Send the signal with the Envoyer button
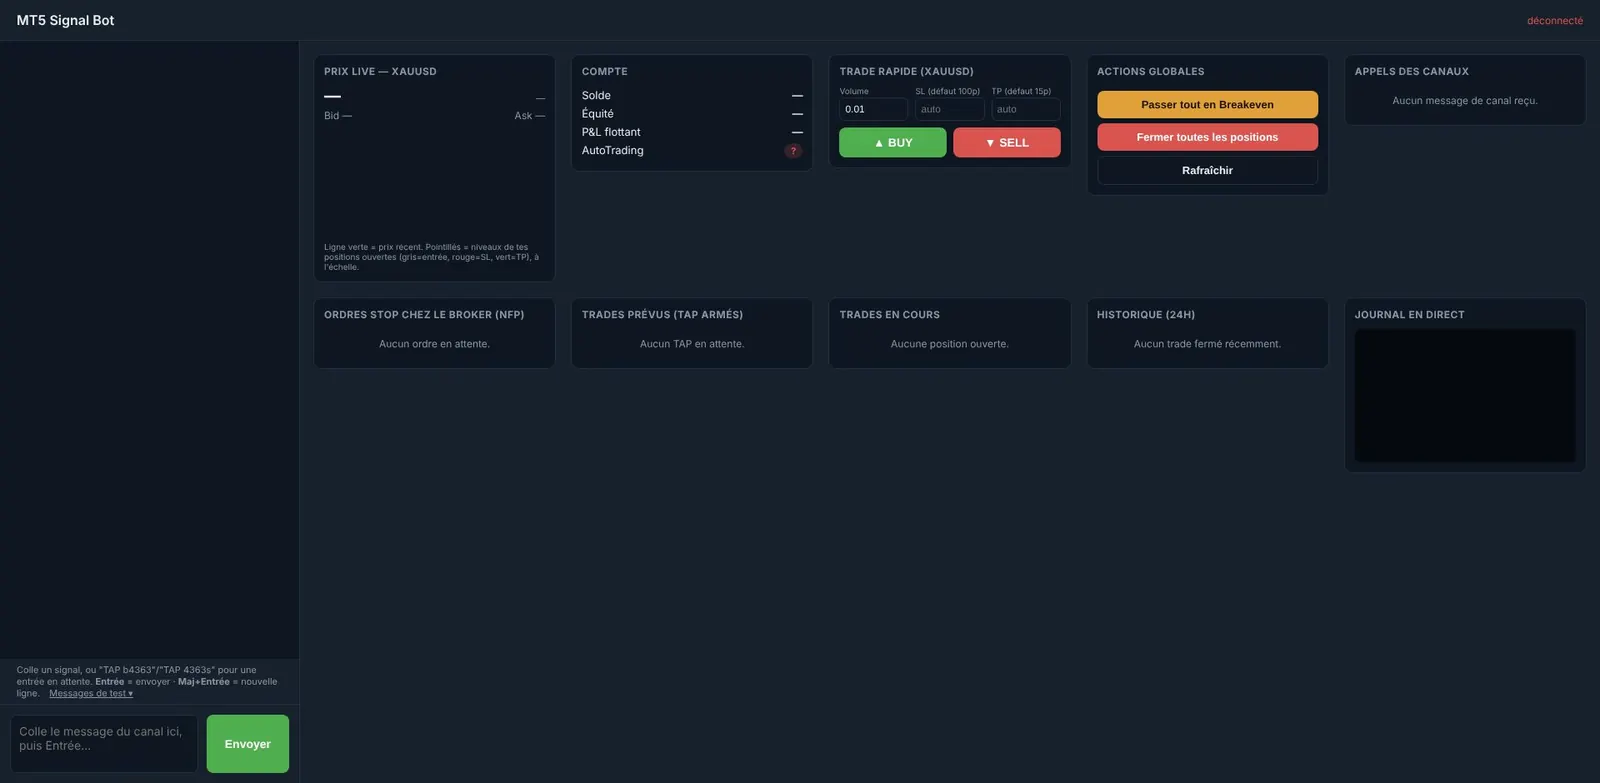The height and width of the screenshot is (783, 1600). coord(248,744)
